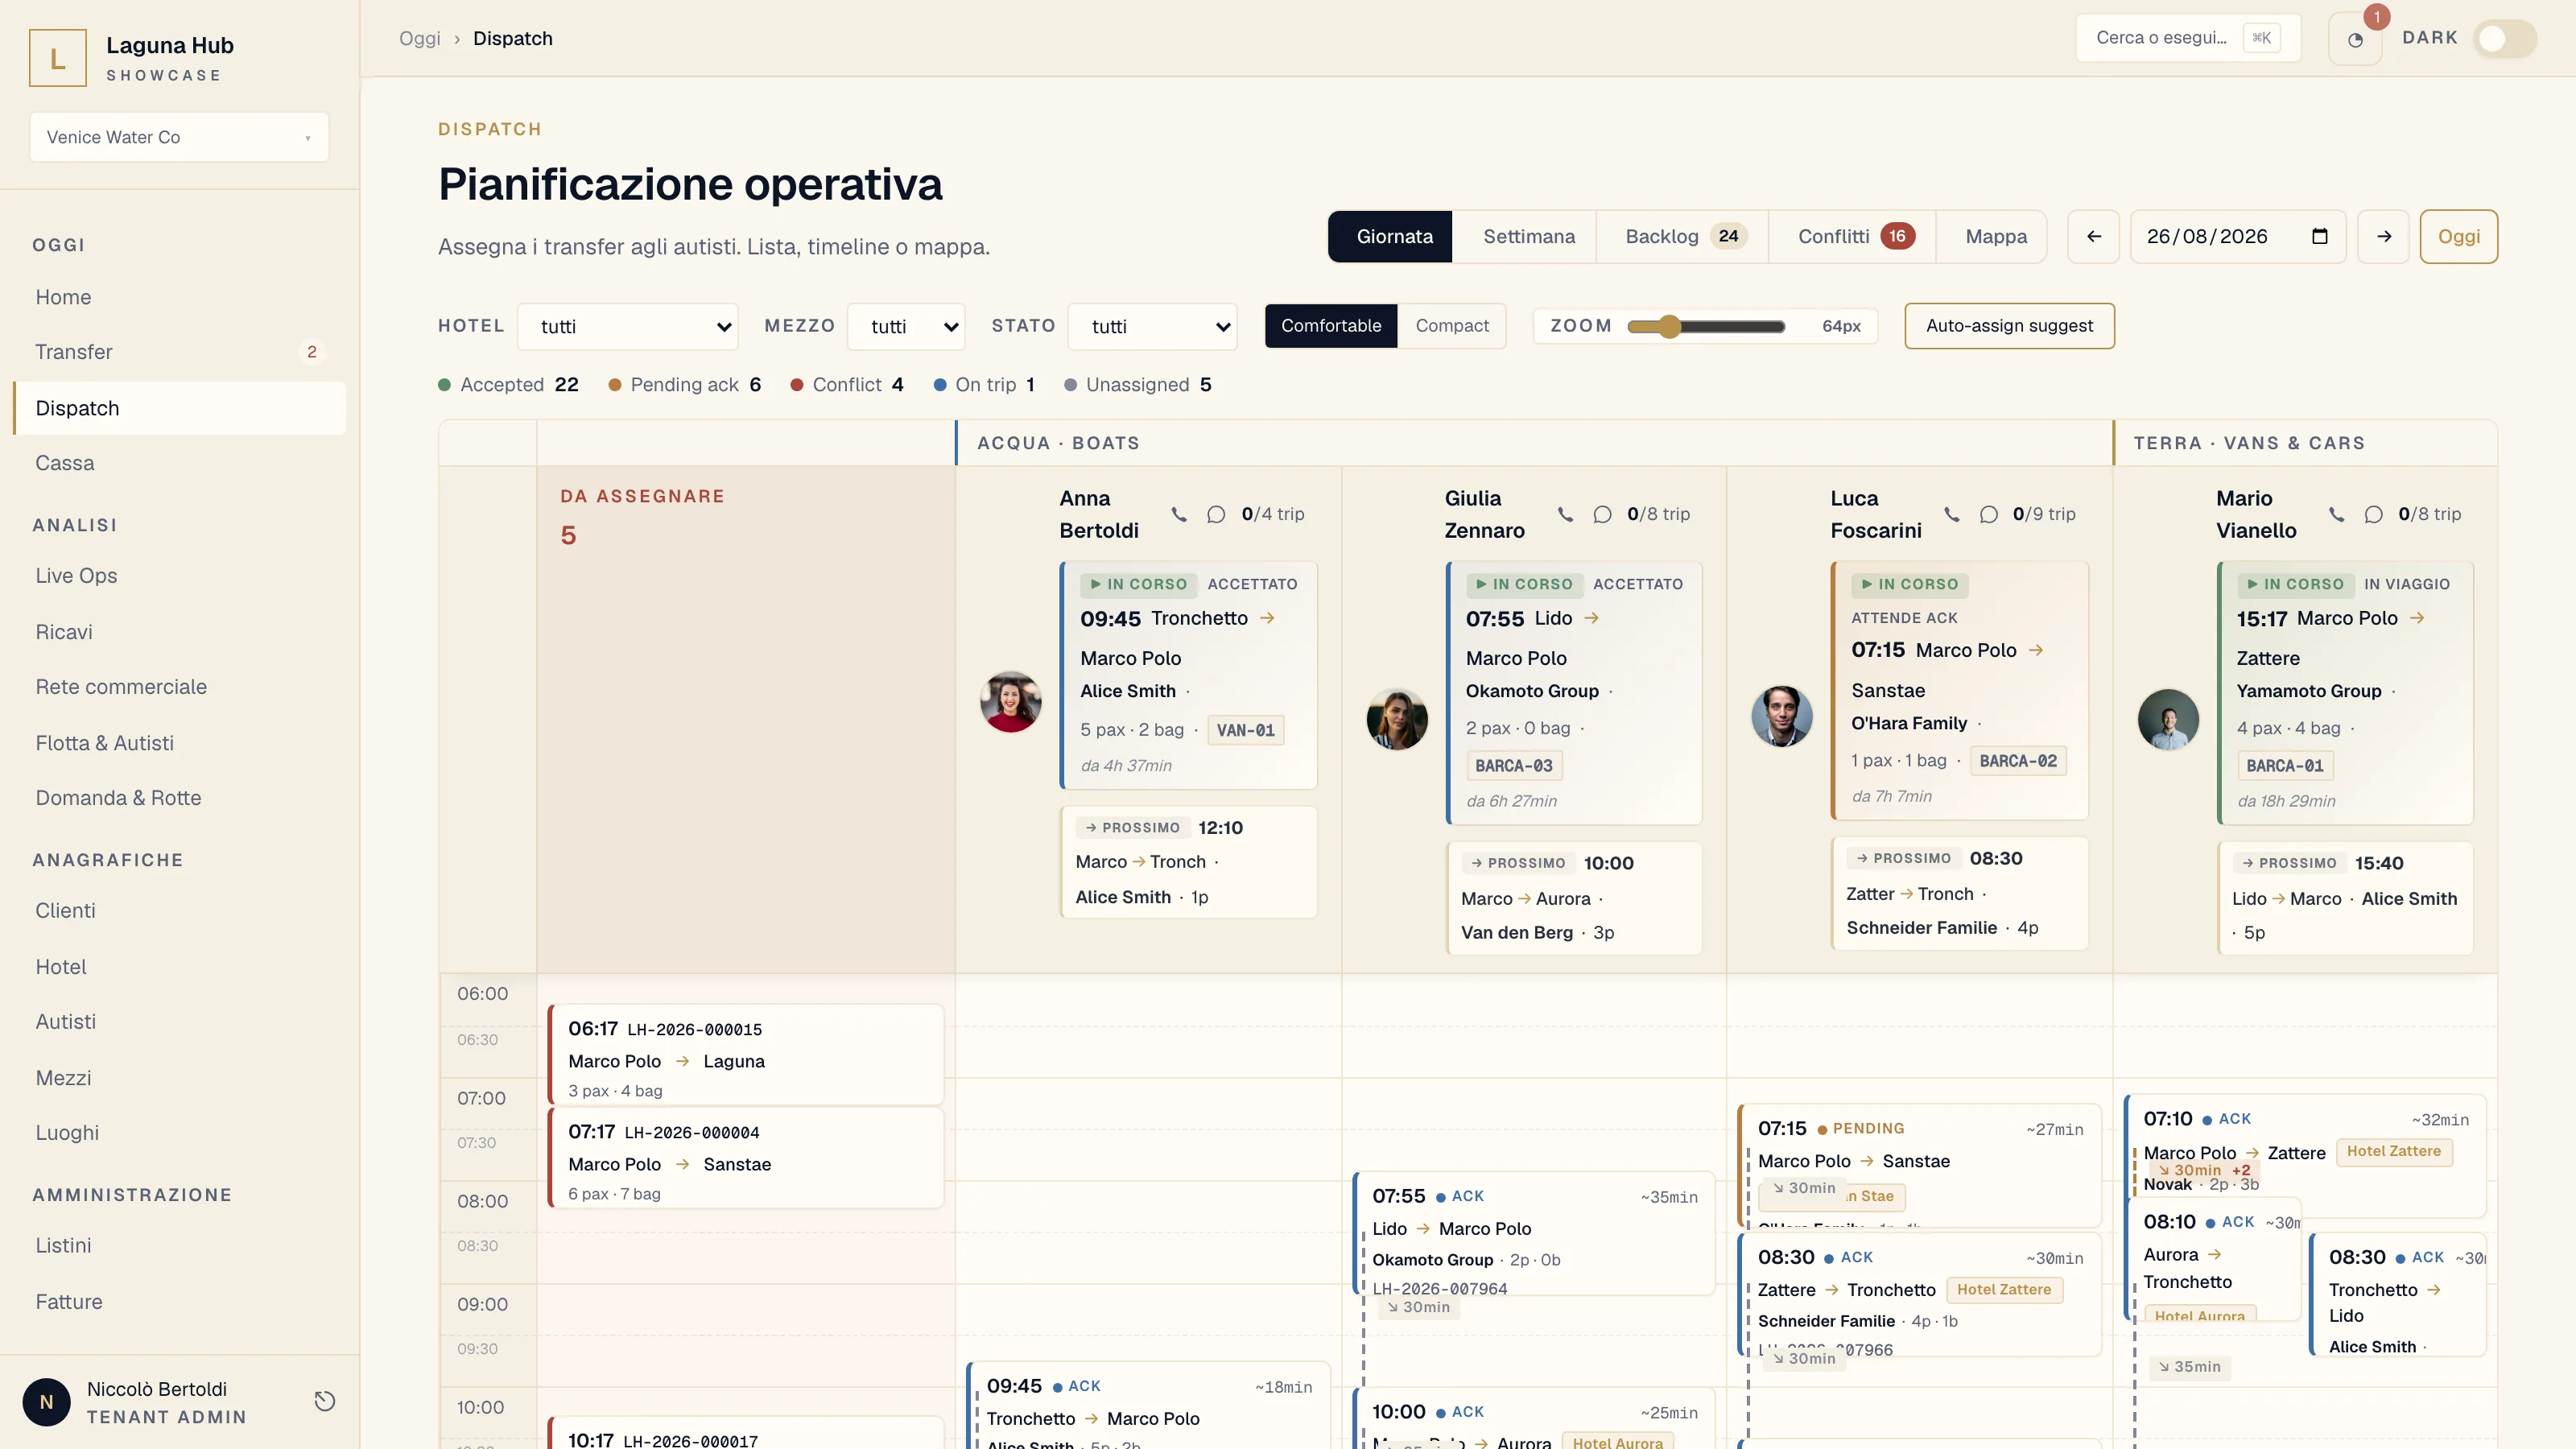Click the Oggi breadcrumb link
This screenshot has height=1449, width=2576.
pyautogui.click(x=419, y=38)
